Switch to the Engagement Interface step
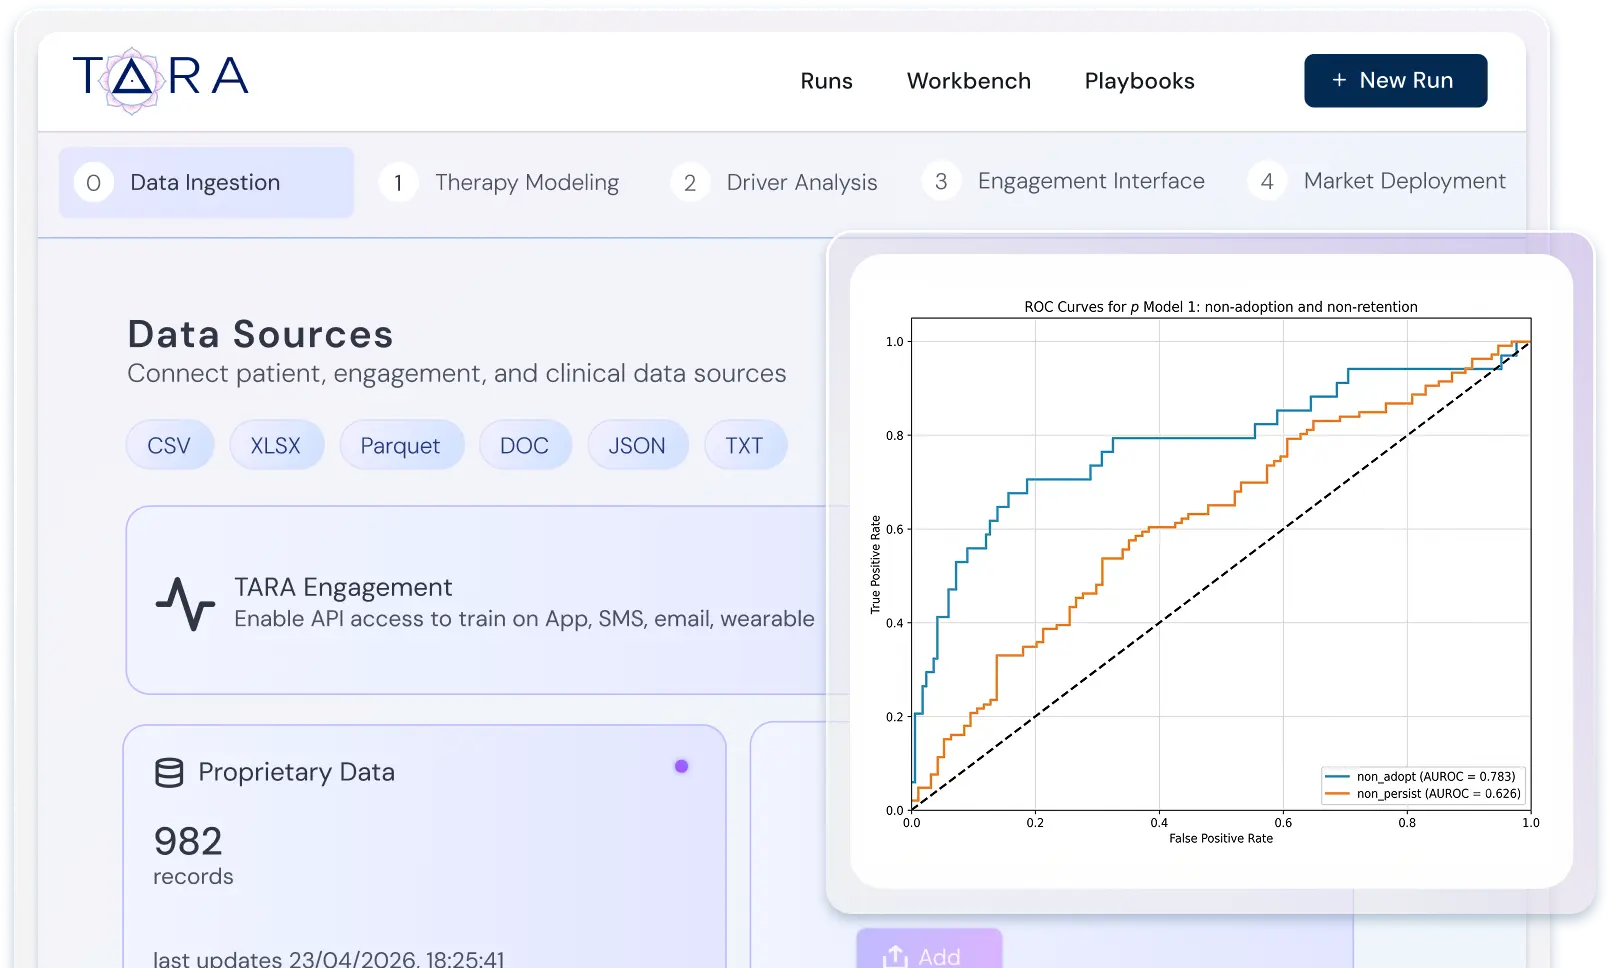The height and width of the screenshot is (968, 1610). point(1063,181)
